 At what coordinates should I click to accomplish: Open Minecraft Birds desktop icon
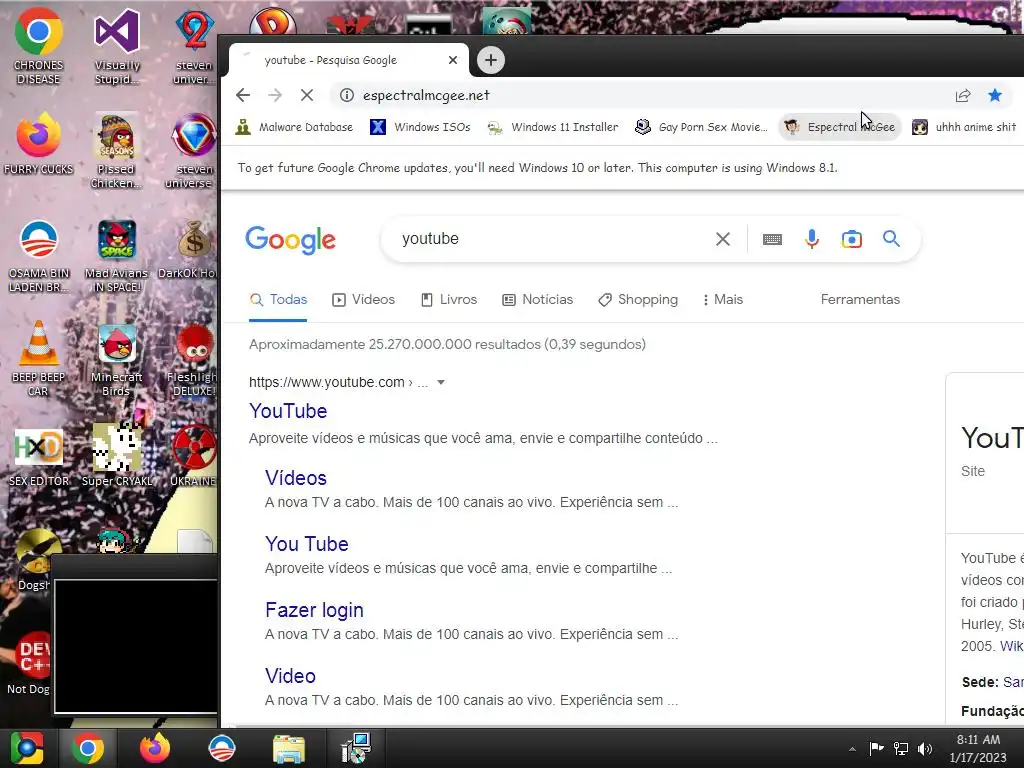click(117, 359)
